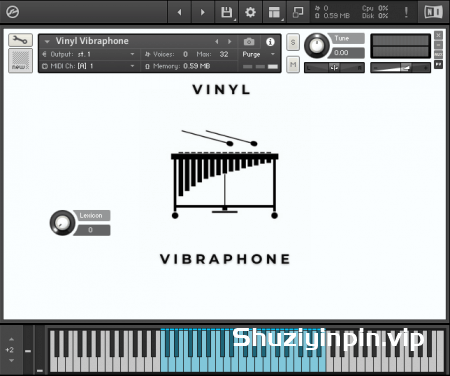Viewport: 450px width, 376px height.
Task: Go to the next instrument preset arrow
Action: 229,42
